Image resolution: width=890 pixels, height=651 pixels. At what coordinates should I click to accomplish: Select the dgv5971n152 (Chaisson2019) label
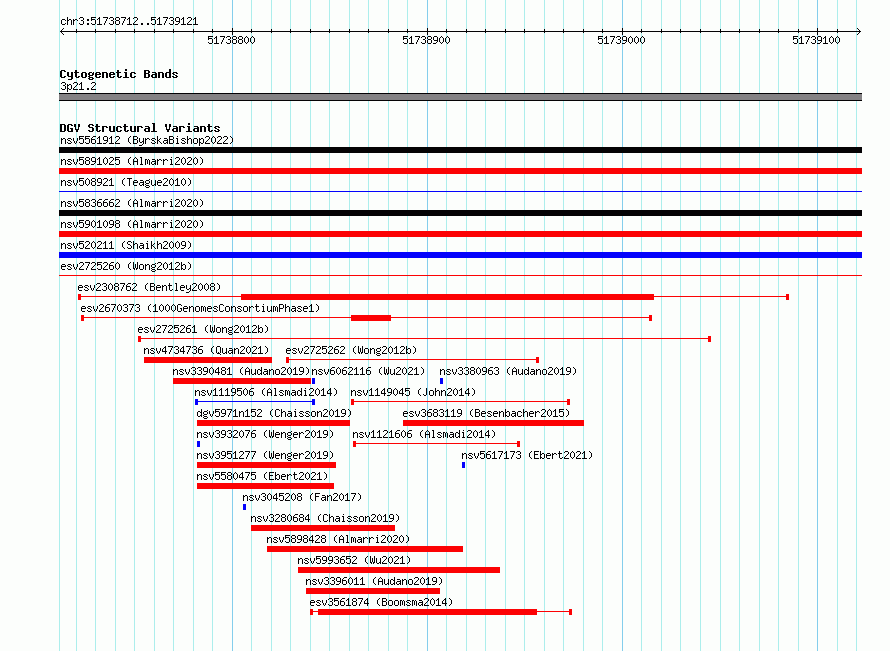(x=274, y=413)
